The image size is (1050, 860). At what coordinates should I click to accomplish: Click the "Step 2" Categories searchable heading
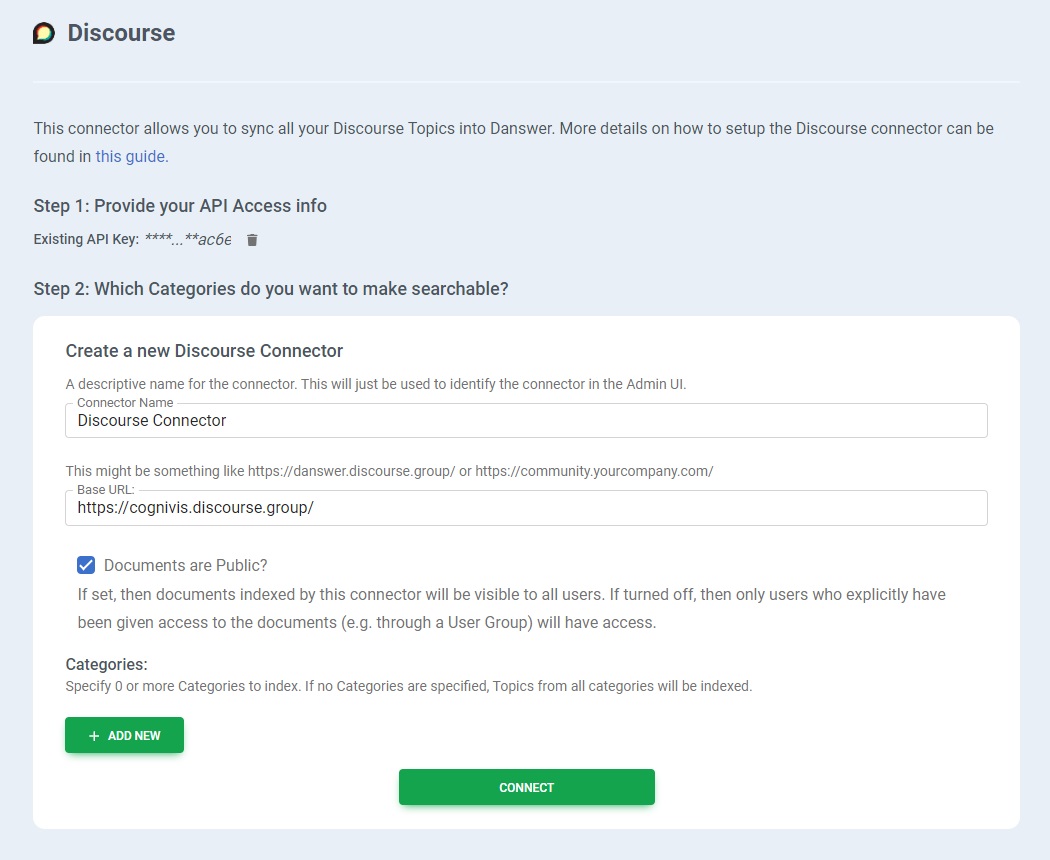click(271, 289)
